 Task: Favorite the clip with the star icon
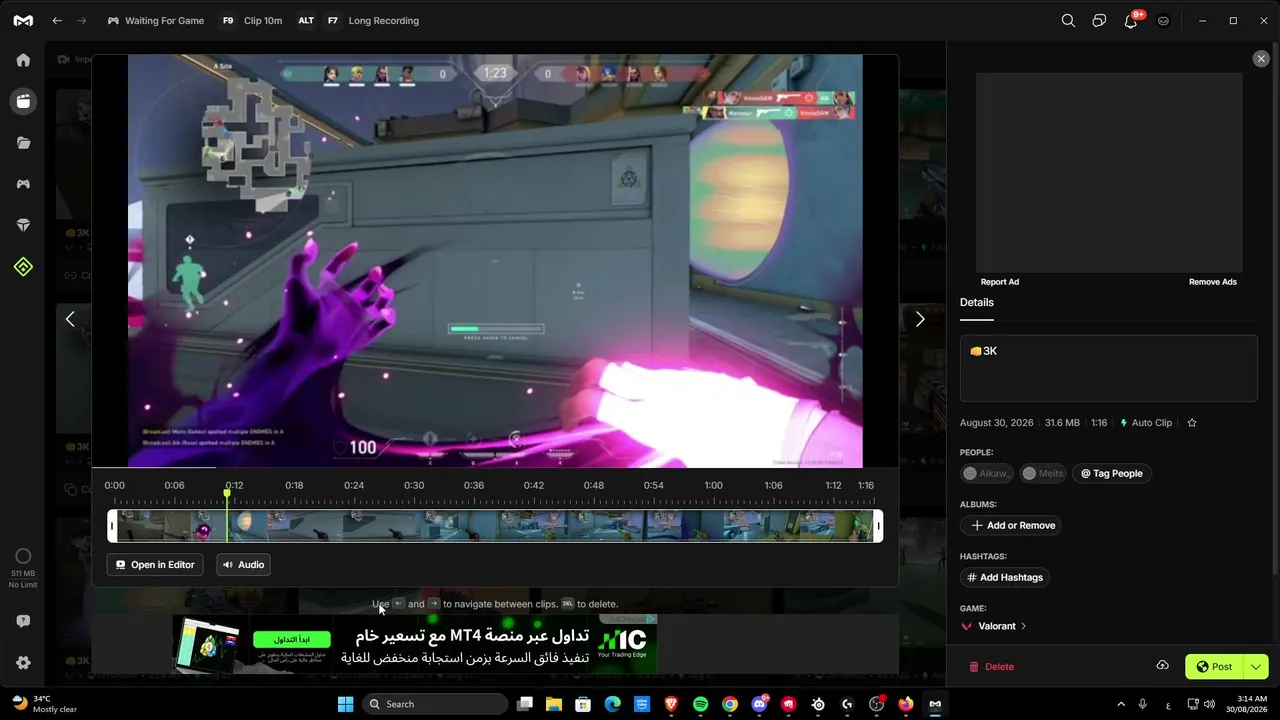[x=1192, y=423]
